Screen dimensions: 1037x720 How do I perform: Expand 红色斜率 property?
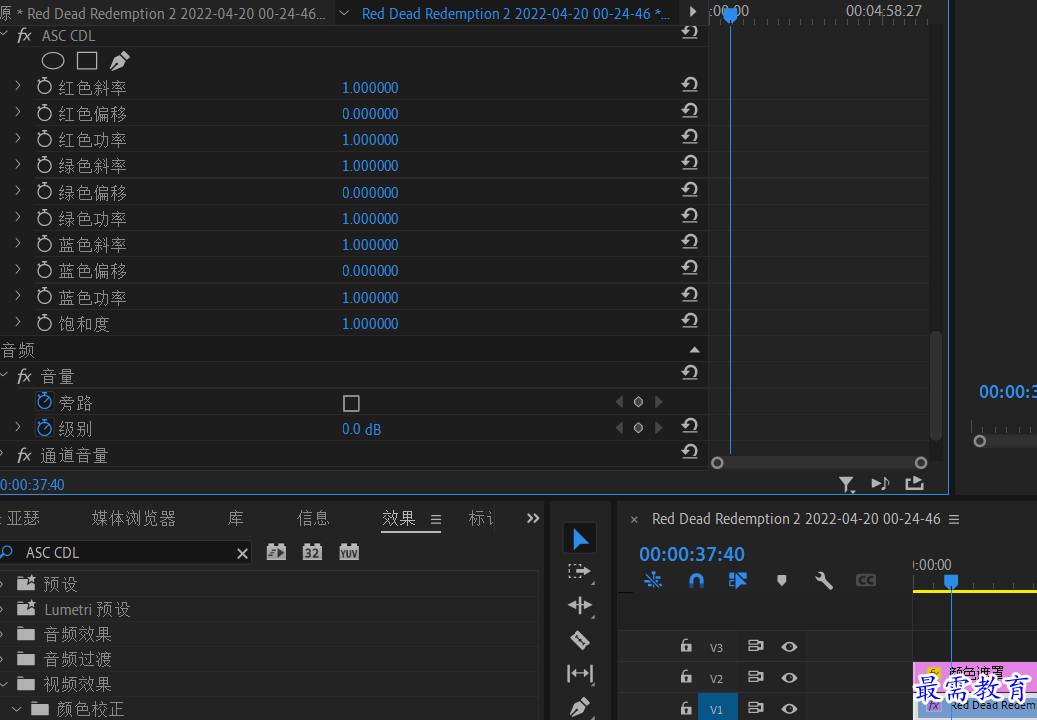[x=18, y=86]
